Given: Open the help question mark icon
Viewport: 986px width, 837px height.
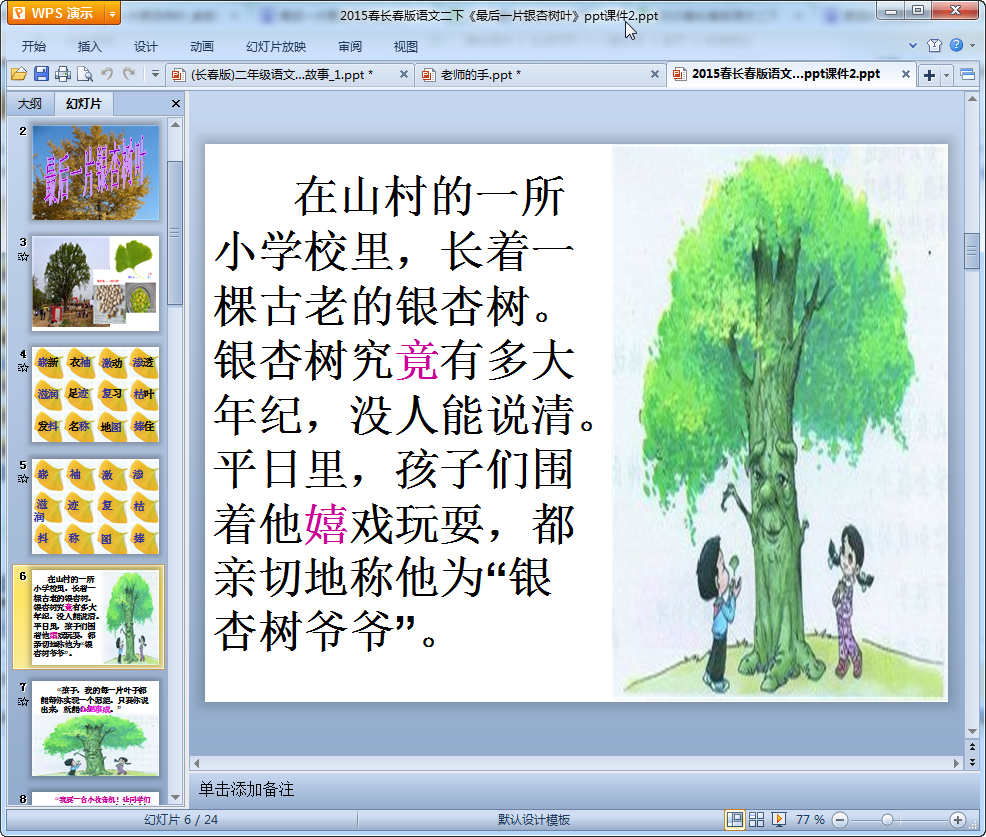Looking at the screenshot, I should [x=956, y=45].
